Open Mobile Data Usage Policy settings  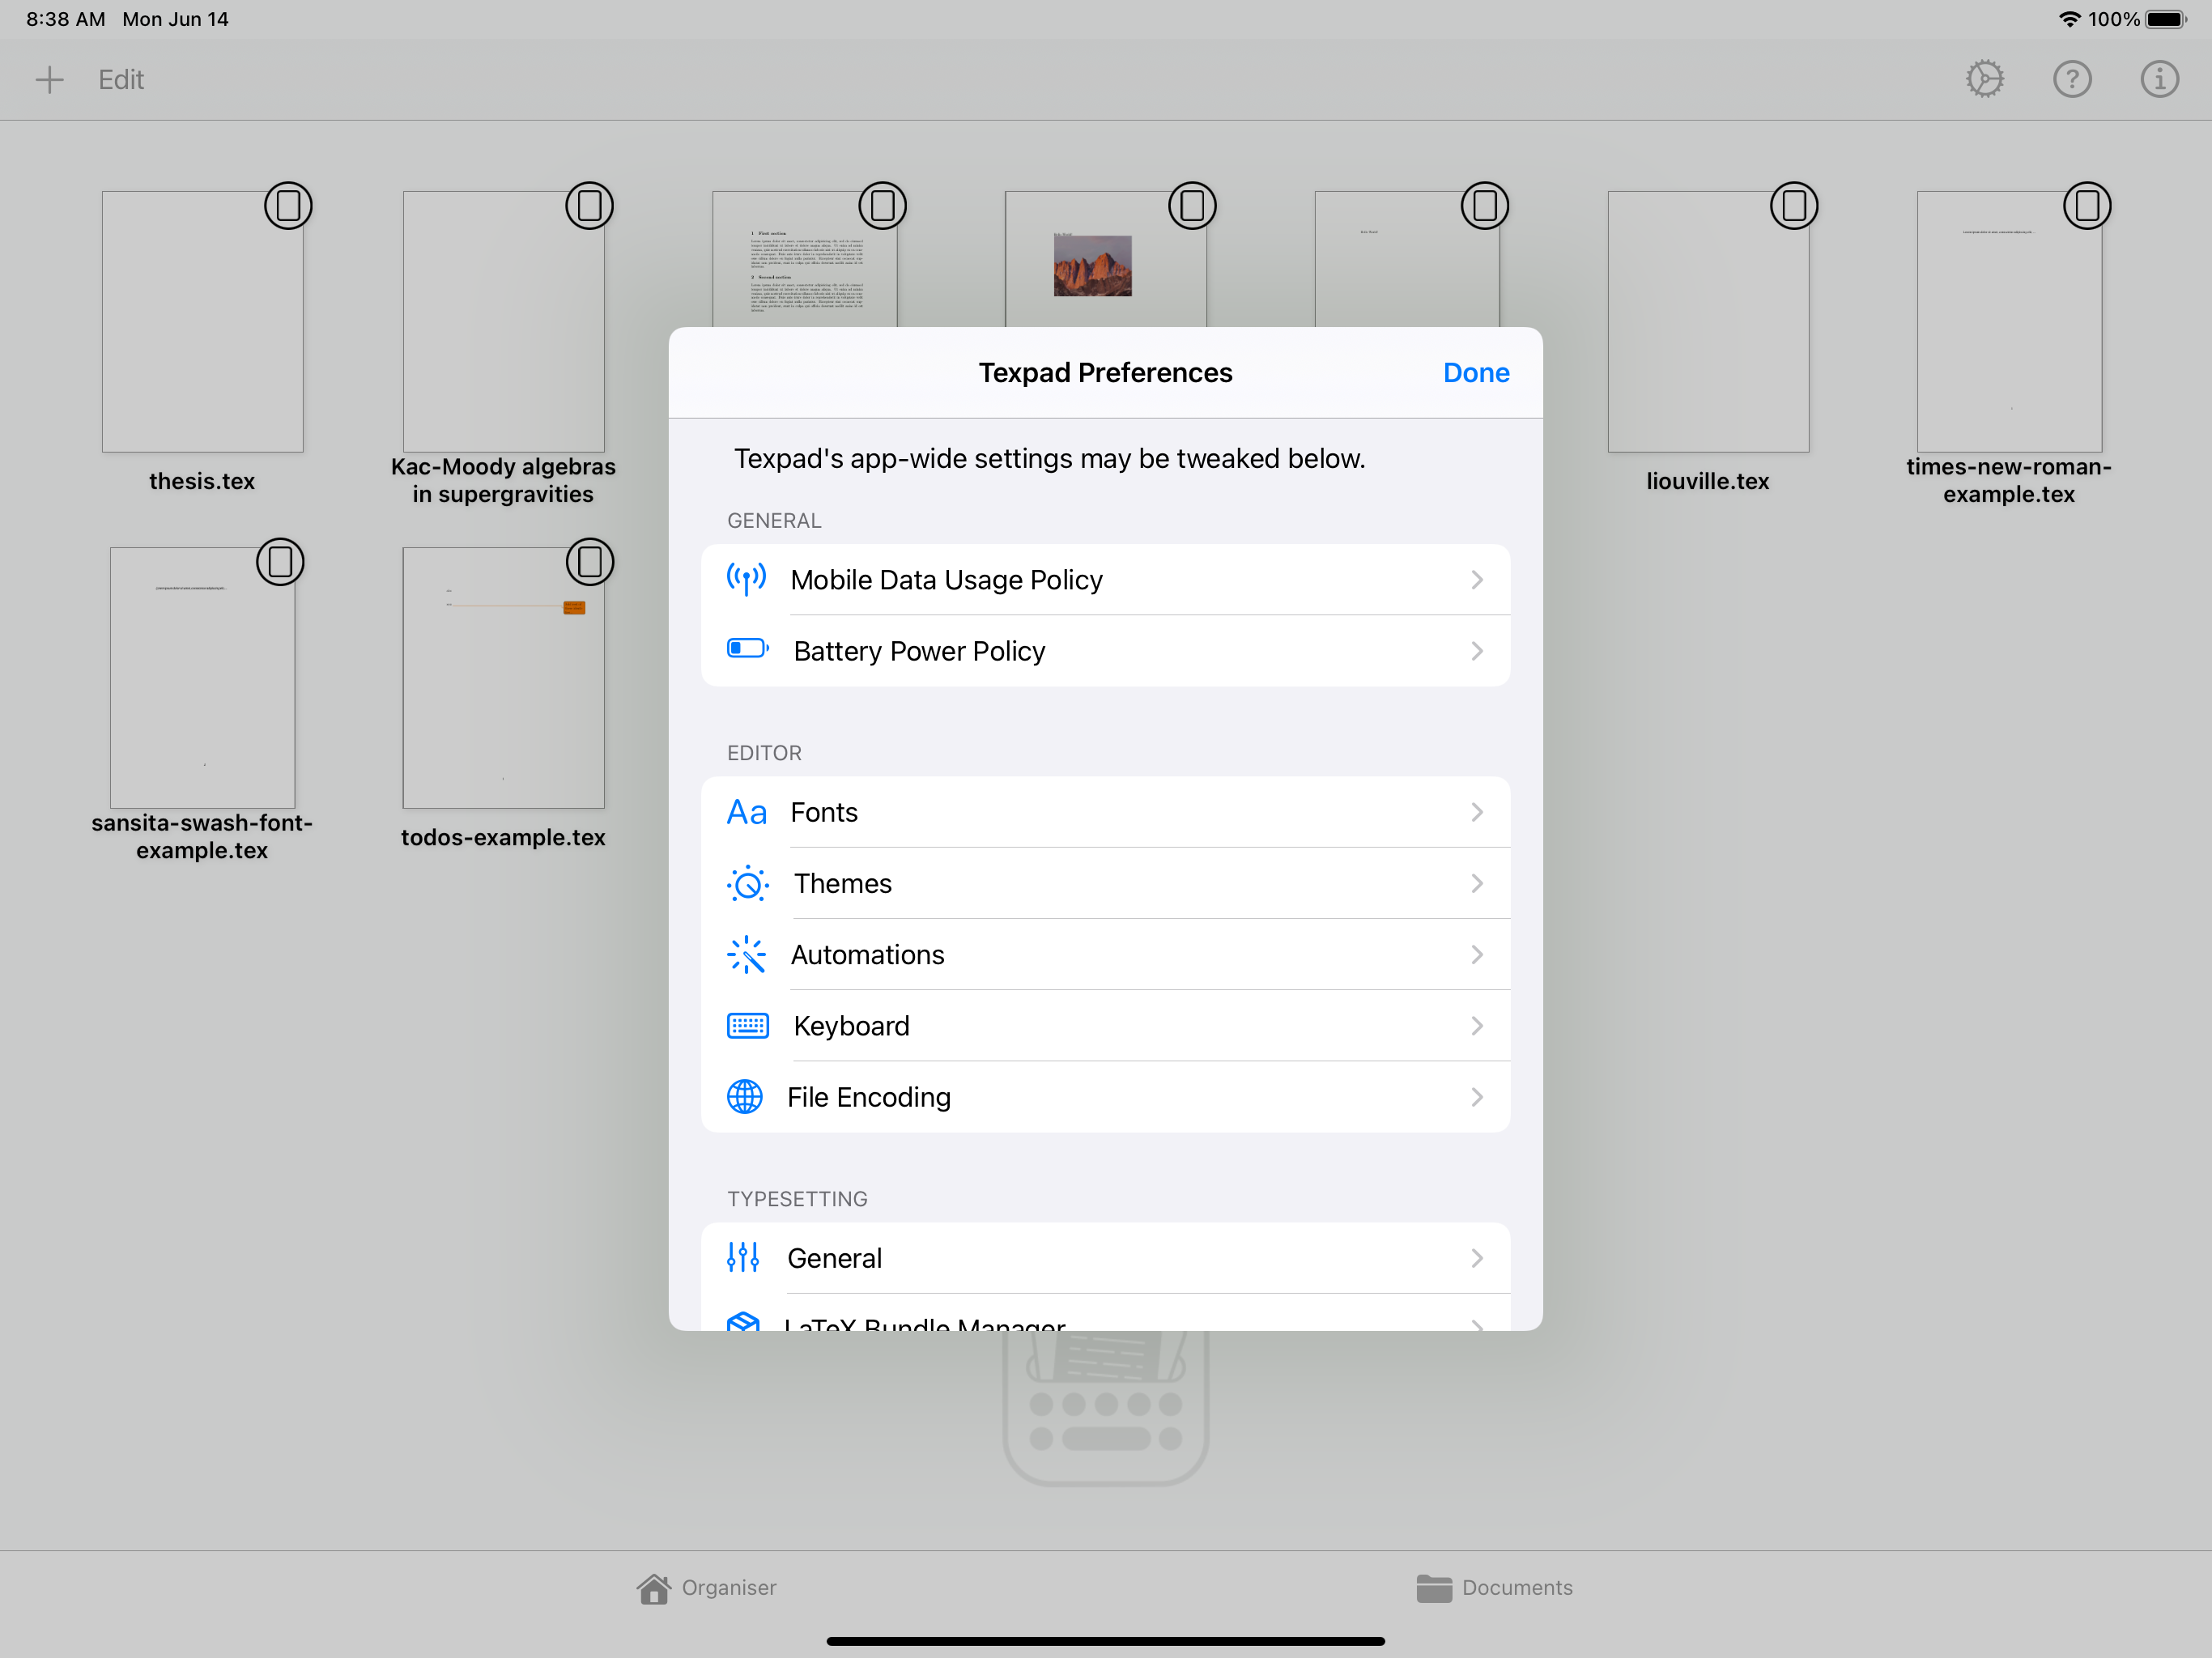click(1105, 580)
